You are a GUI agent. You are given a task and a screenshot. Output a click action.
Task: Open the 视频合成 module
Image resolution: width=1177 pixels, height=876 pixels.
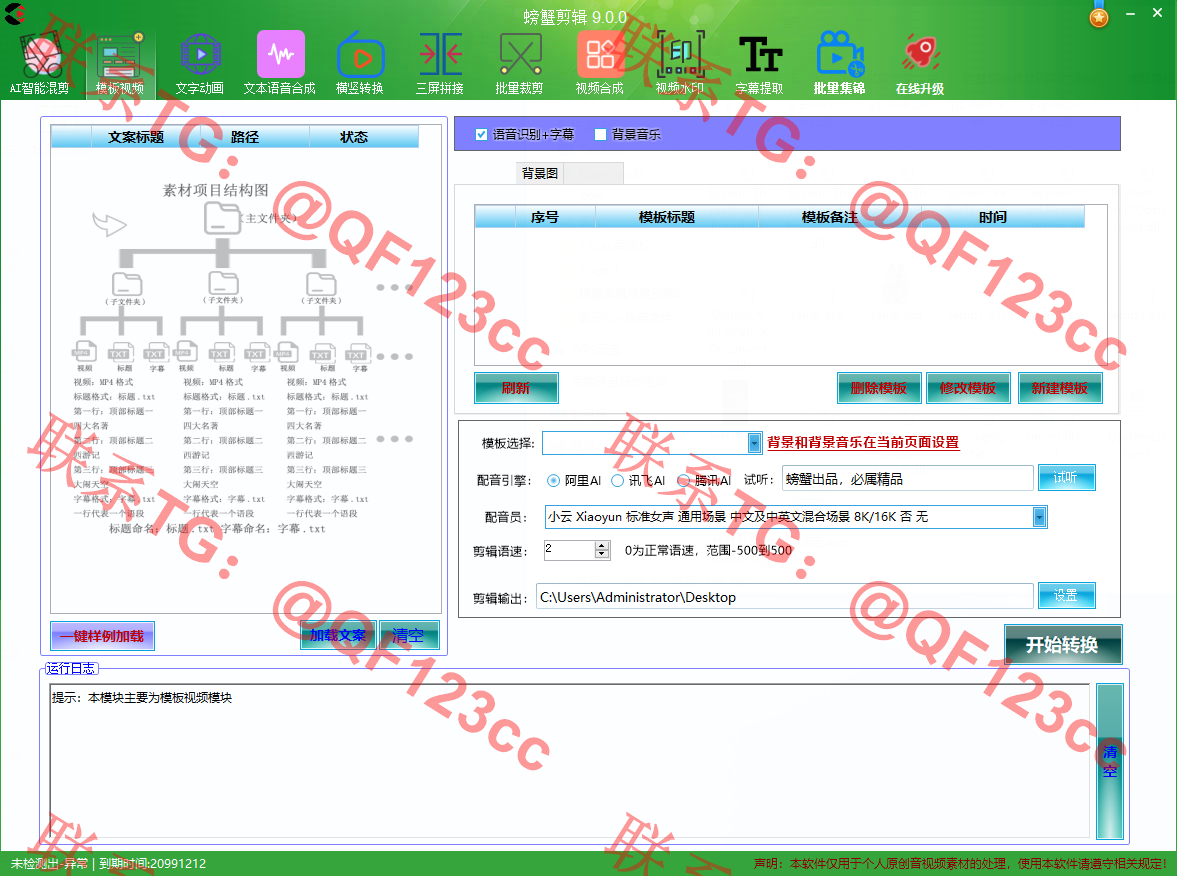click(x=600, y=64)
